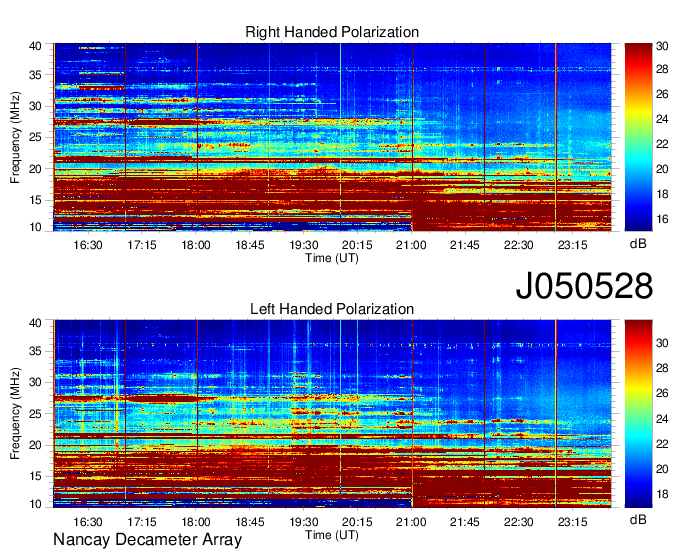This screenshot has height=552, width=680.
Task: Click the 15 MHz tick of Right Handed plot
Action: 35,200
